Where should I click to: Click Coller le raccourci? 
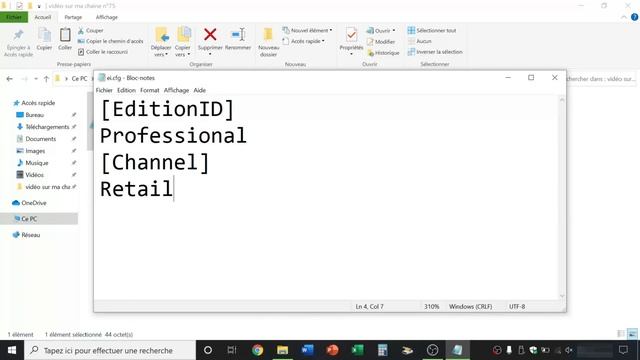click(x=103, y=52)
